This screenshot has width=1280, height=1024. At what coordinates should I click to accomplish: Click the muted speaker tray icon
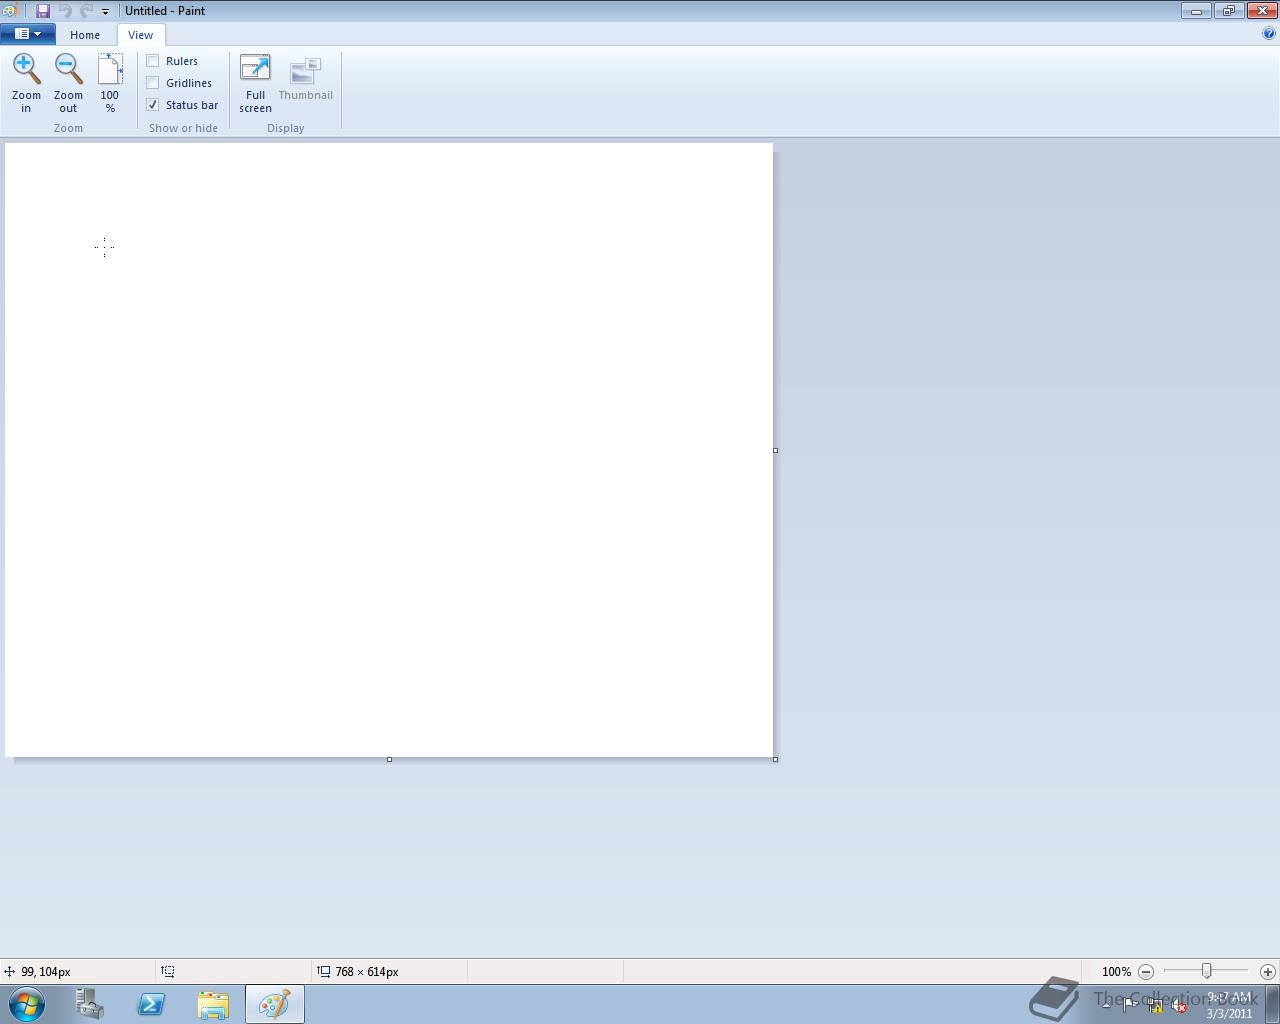click(1179, 1005)
